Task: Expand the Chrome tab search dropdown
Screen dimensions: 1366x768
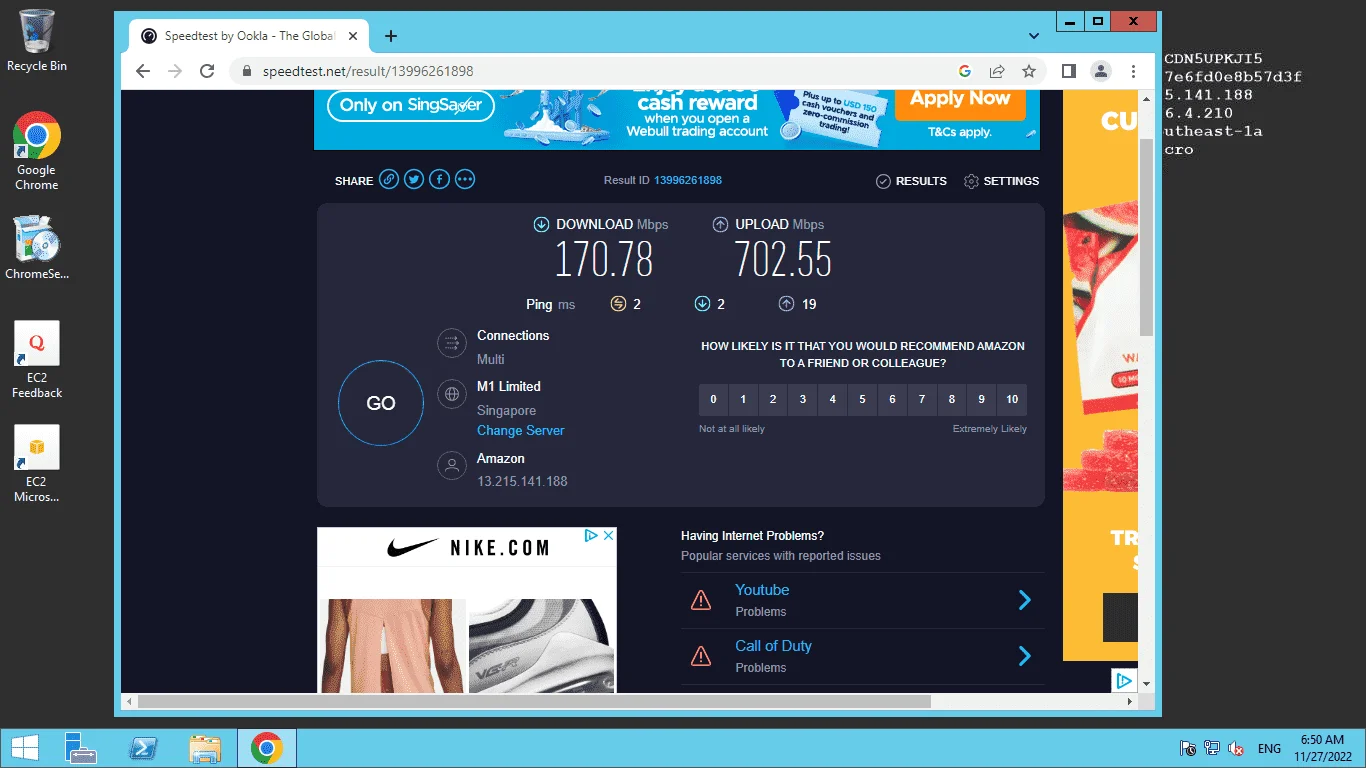Action: (x=1034, y=36)
